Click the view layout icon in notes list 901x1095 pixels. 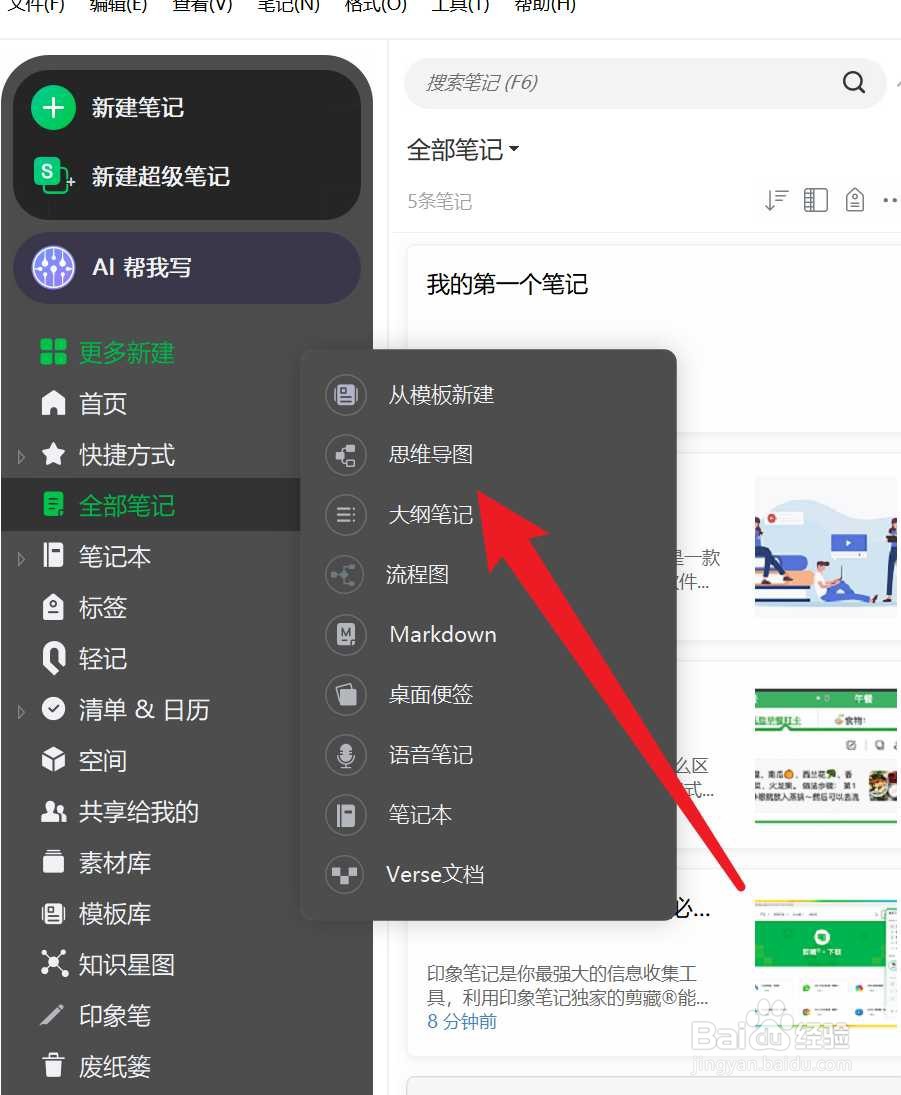pos(815,200)
